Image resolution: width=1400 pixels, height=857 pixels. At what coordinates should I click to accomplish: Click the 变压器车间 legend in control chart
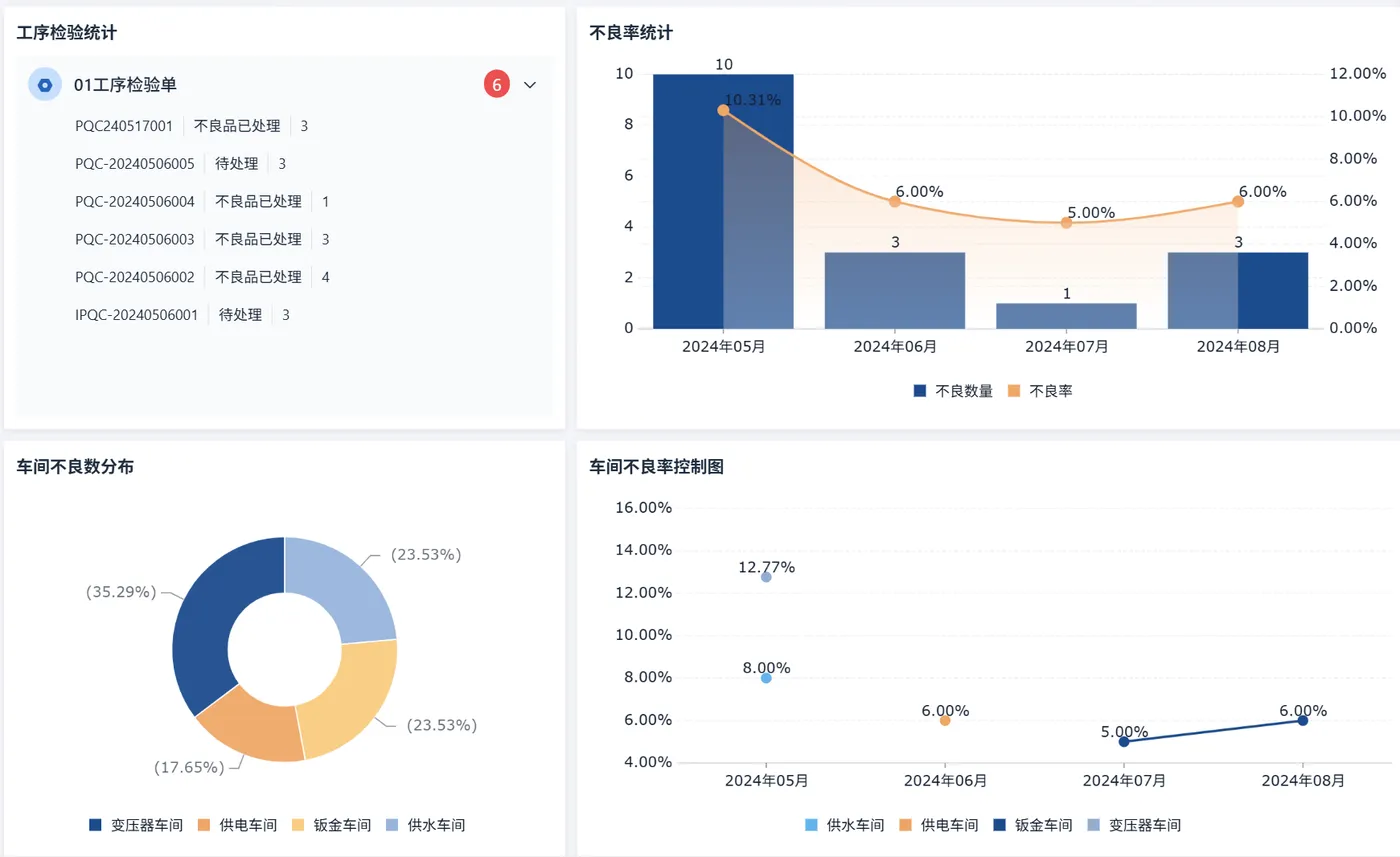coord(1138,825)
